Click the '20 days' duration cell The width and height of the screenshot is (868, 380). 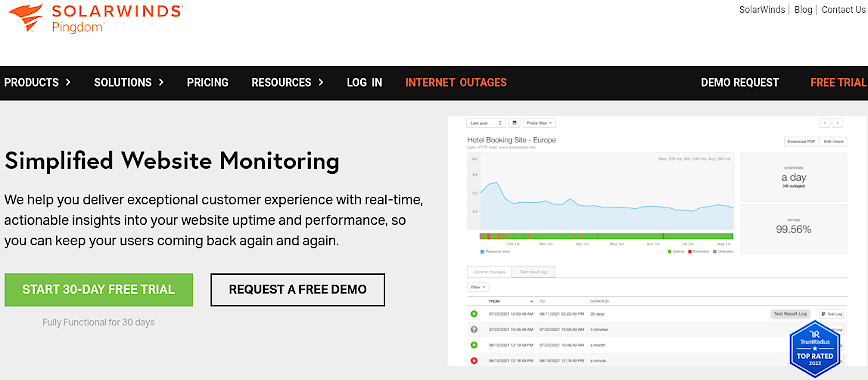click(597, 314)
